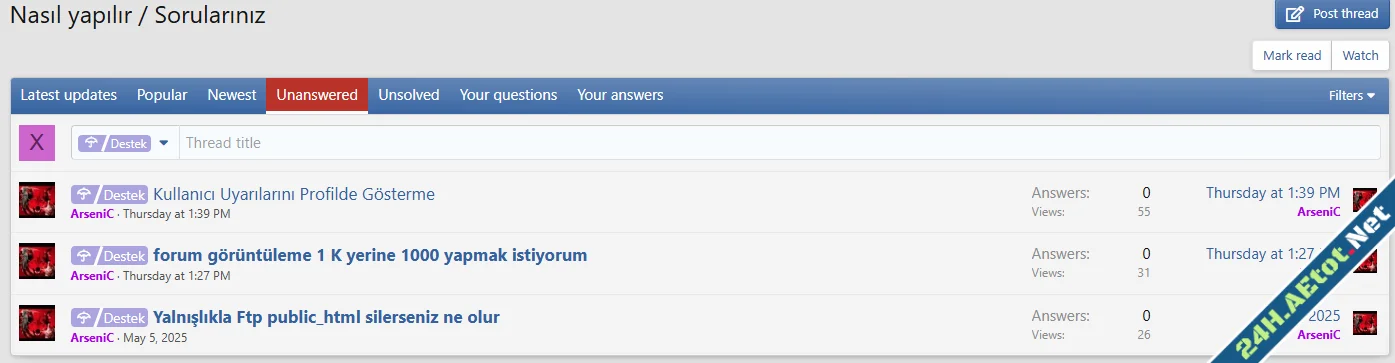This screenshot has height=363, width=1395.
Task: Click Destek prefix tag on second thread
Action: (x=109, y=255)
